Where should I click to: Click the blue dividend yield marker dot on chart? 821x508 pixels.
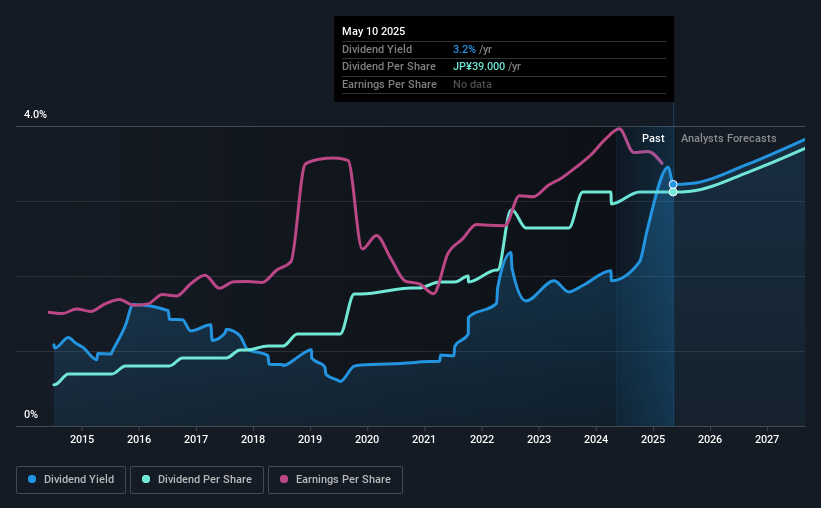[x=673, y=184]
